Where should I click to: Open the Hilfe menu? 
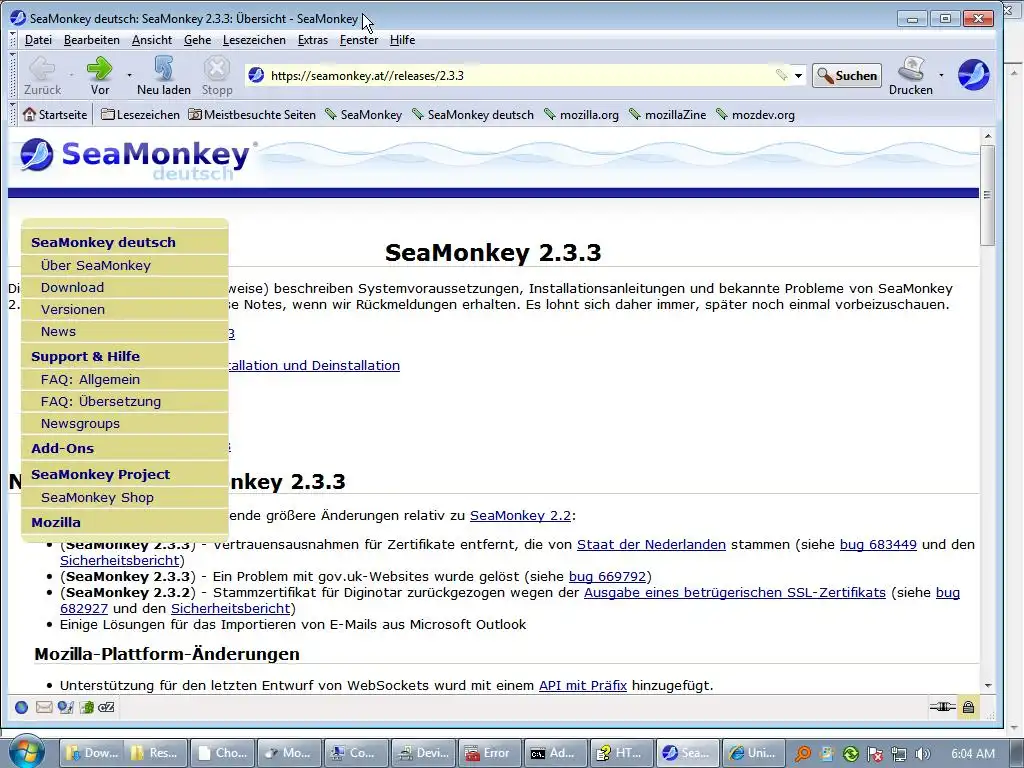[402, 40]
